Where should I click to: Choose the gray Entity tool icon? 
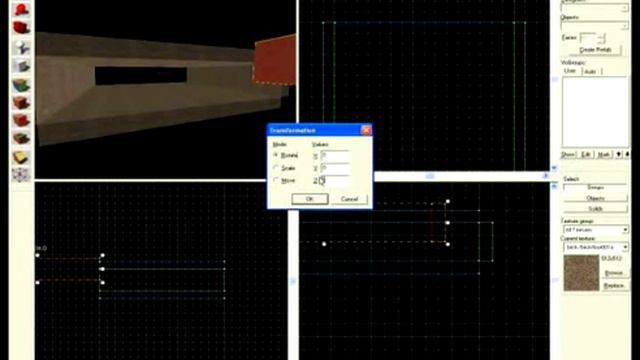(x=21, y=66)
